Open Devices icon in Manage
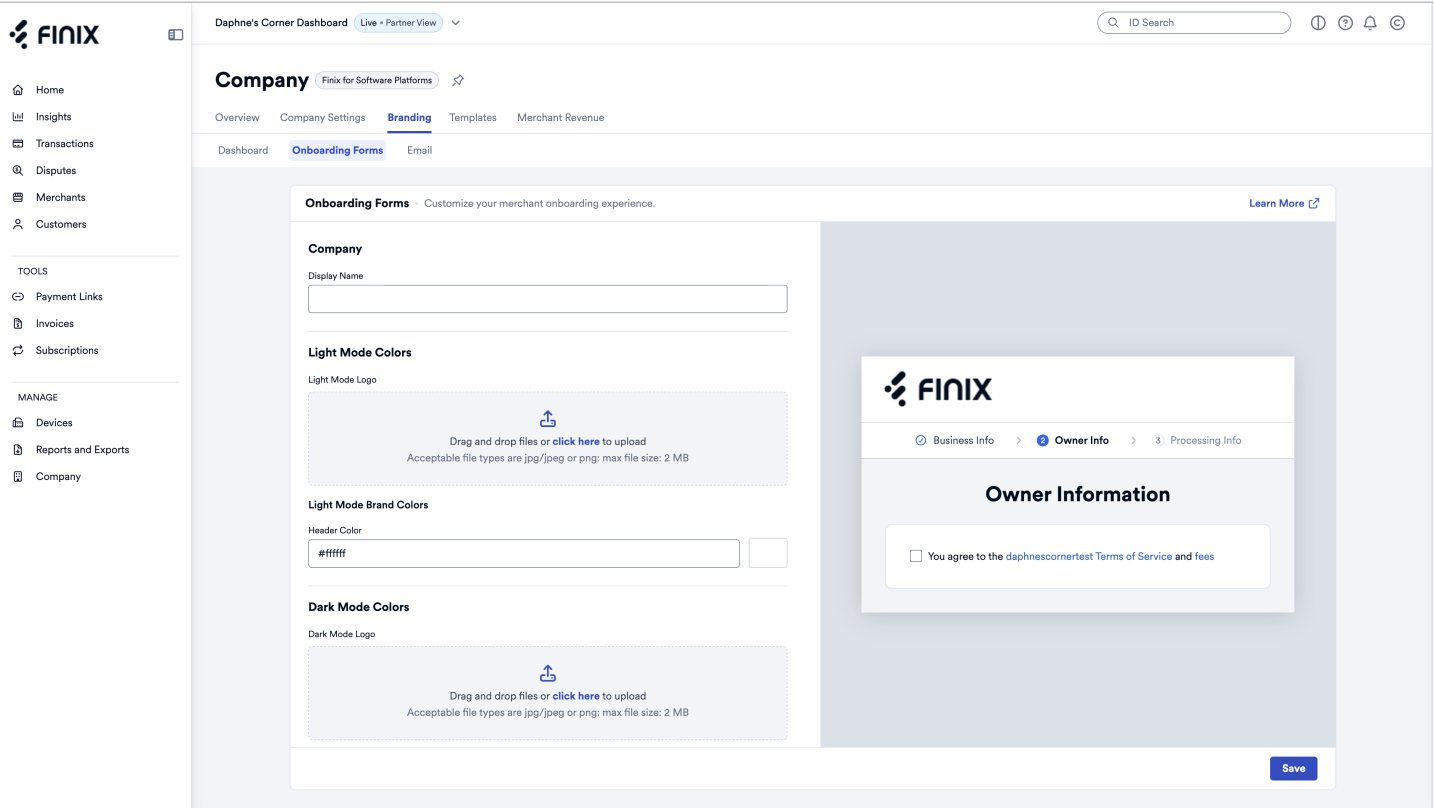The image size is (1434, 810). tap(18, 423)
